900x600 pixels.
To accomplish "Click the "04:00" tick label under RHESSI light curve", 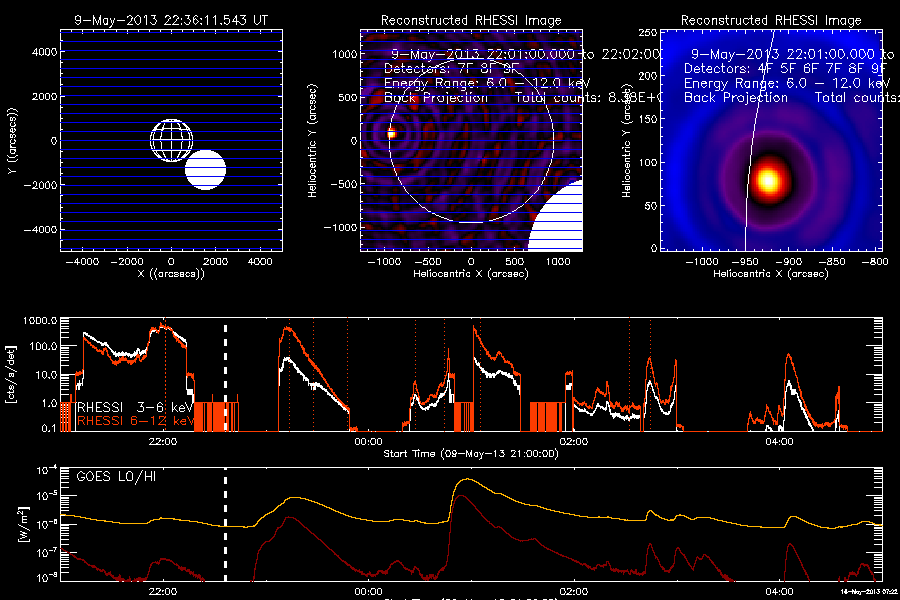I will pyautogui.click(x=779, y=442).
